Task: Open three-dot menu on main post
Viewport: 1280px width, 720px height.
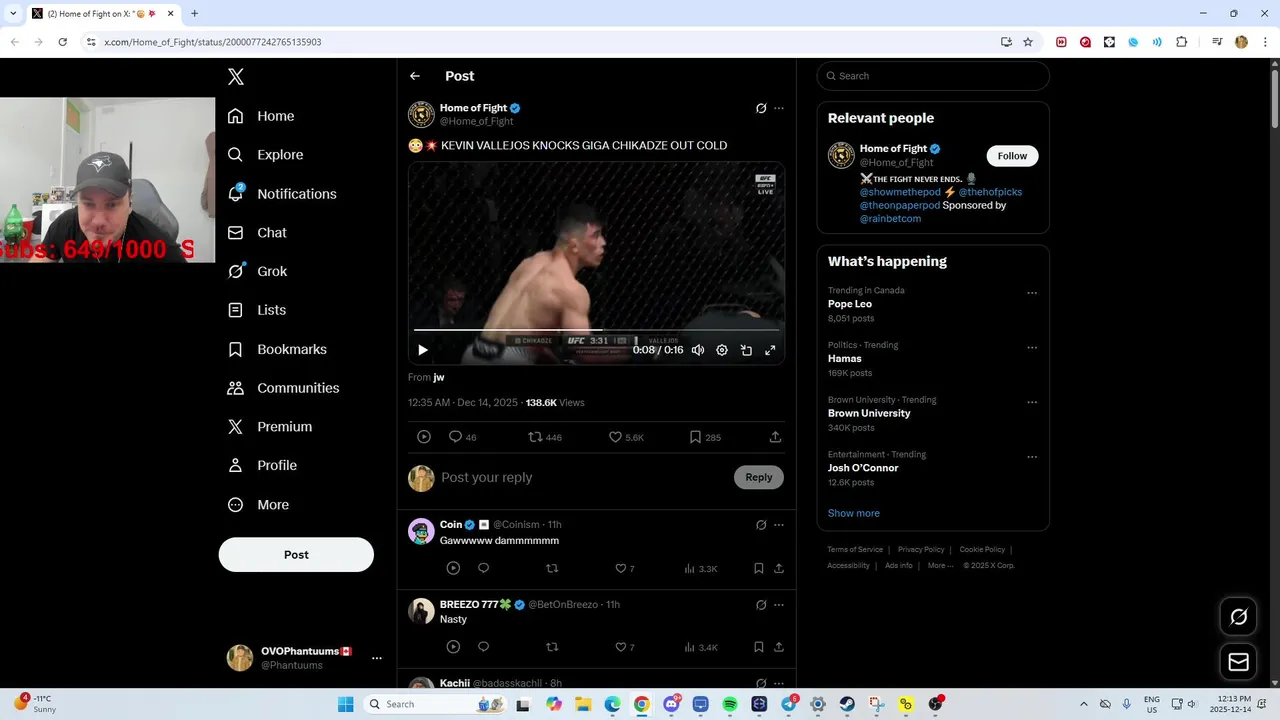Action: [x=779, y=108]
